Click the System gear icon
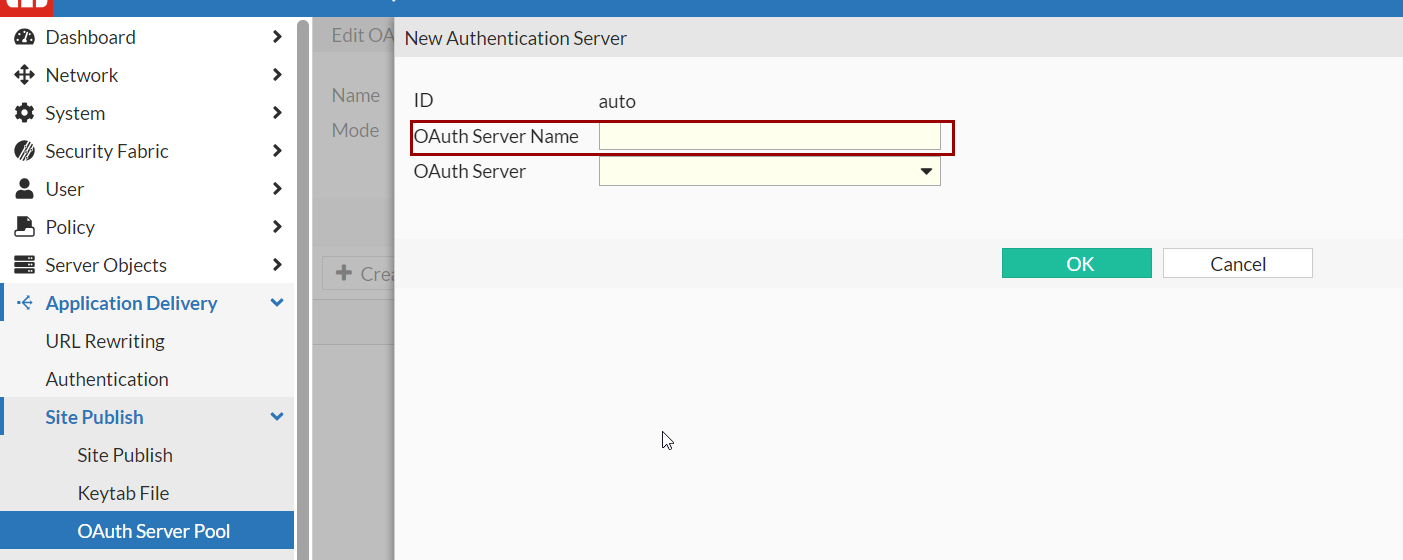1403x560 pixels. click(x=24, y=113)
